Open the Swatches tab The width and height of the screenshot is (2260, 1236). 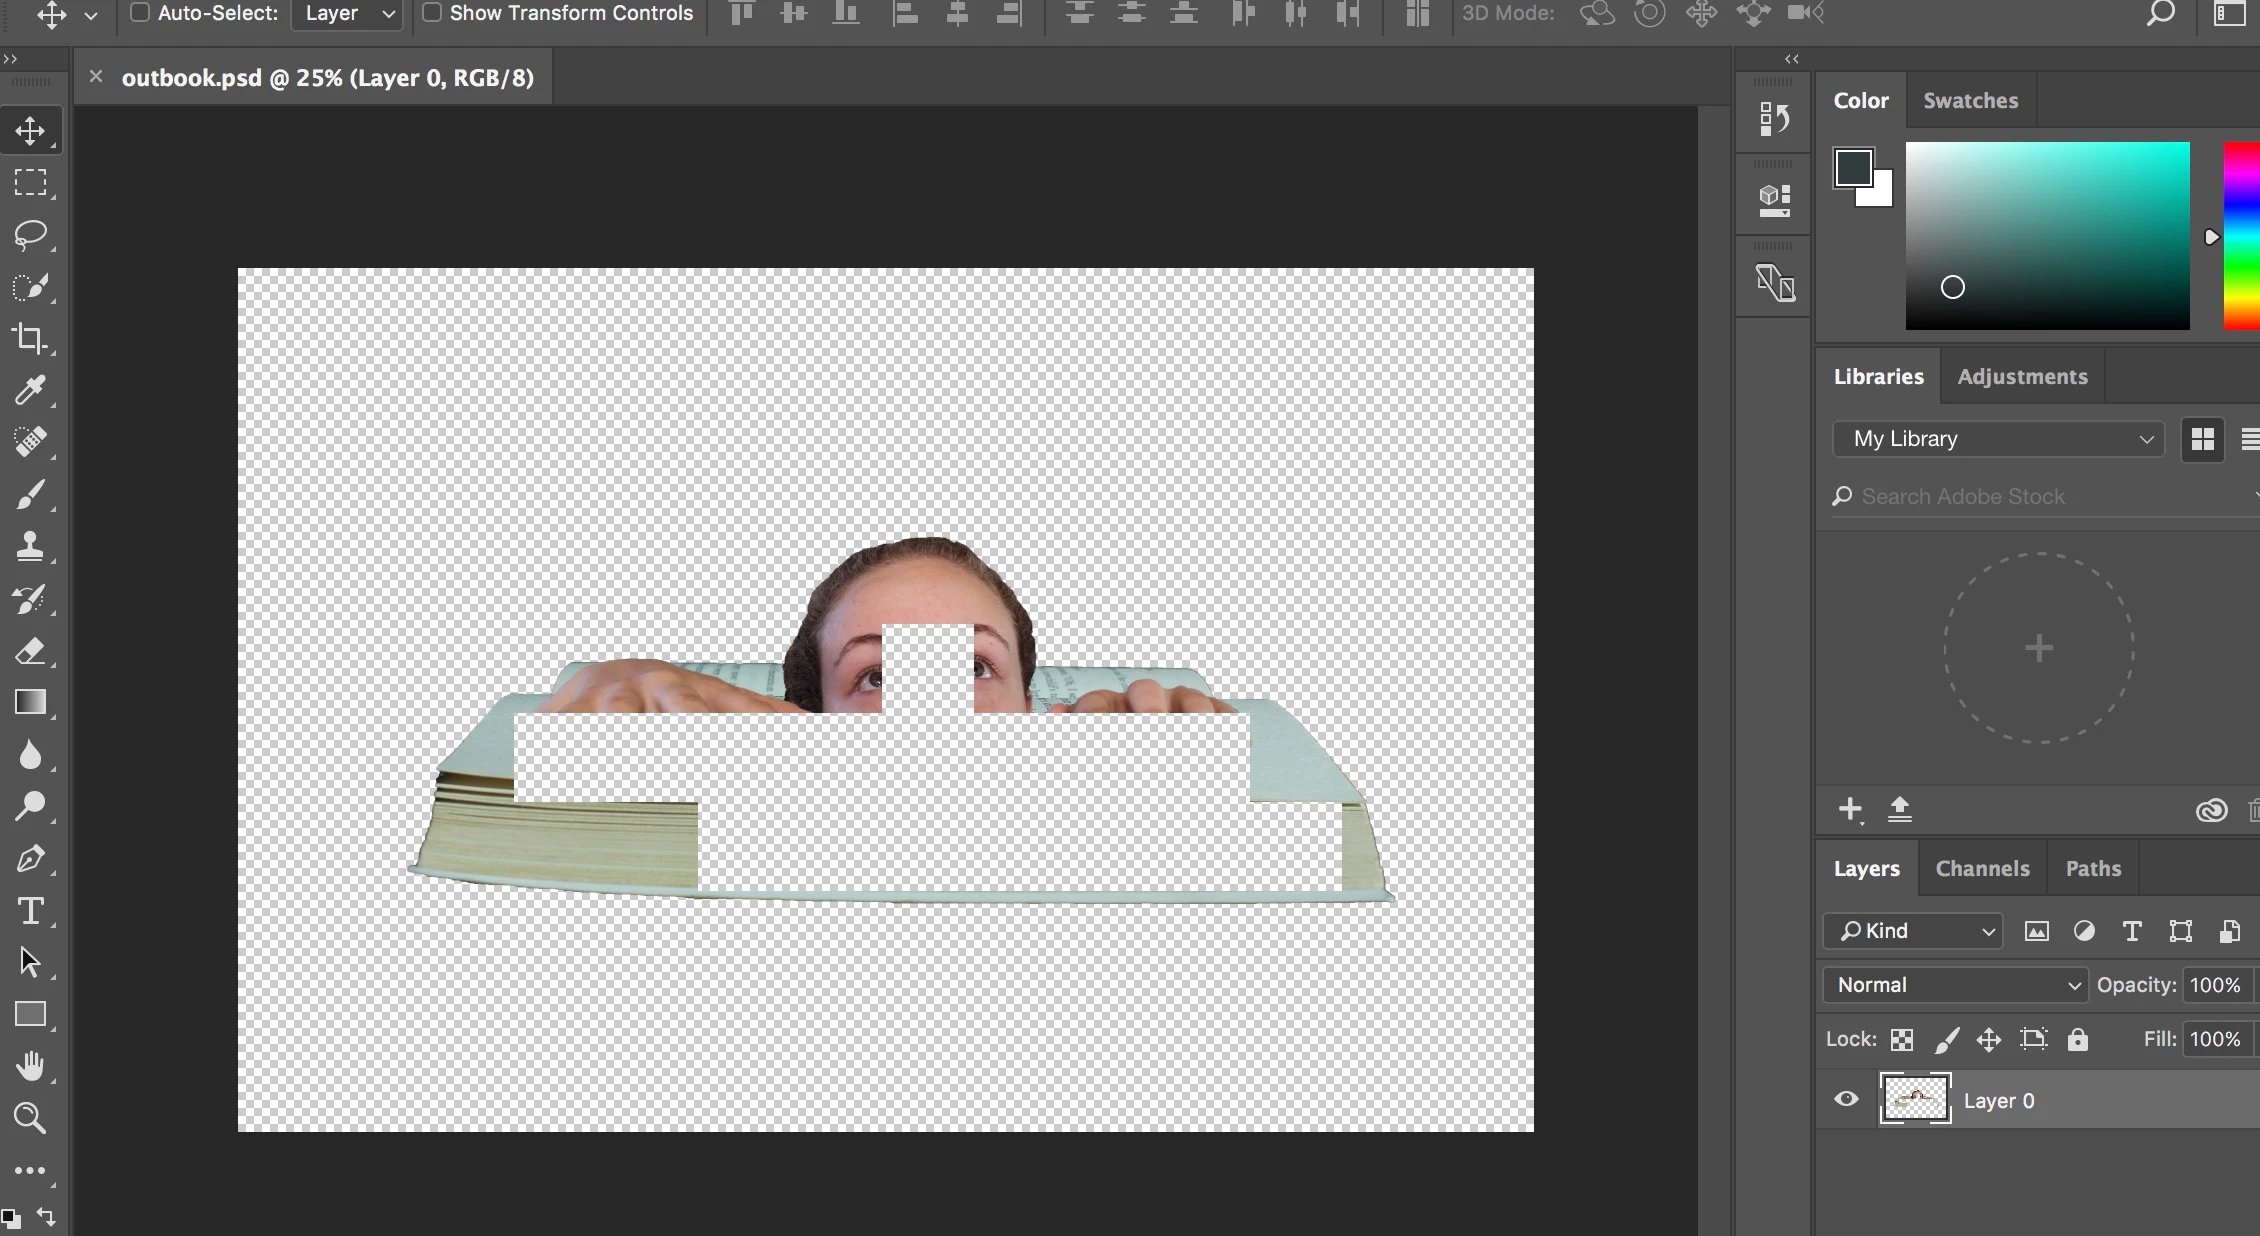pos(1970,101)
